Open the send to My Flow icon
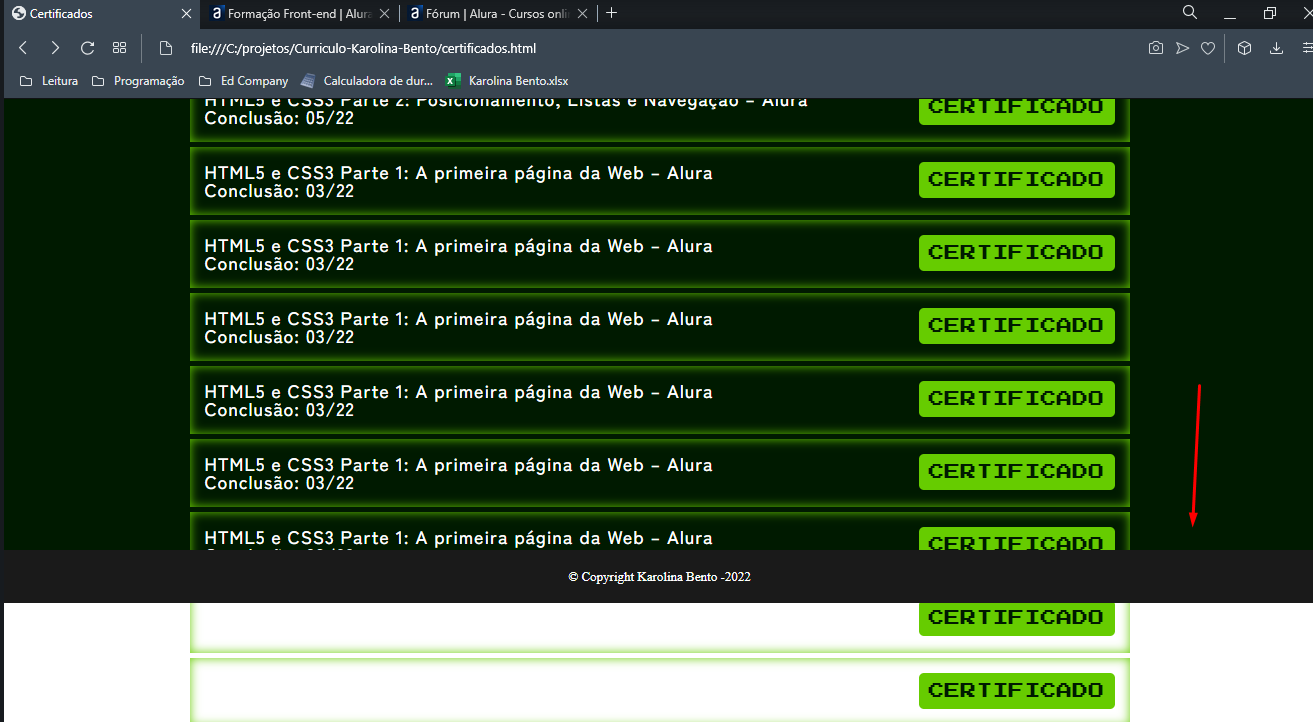This screenshot has height=722, width=1313. tap(1182, 48)
